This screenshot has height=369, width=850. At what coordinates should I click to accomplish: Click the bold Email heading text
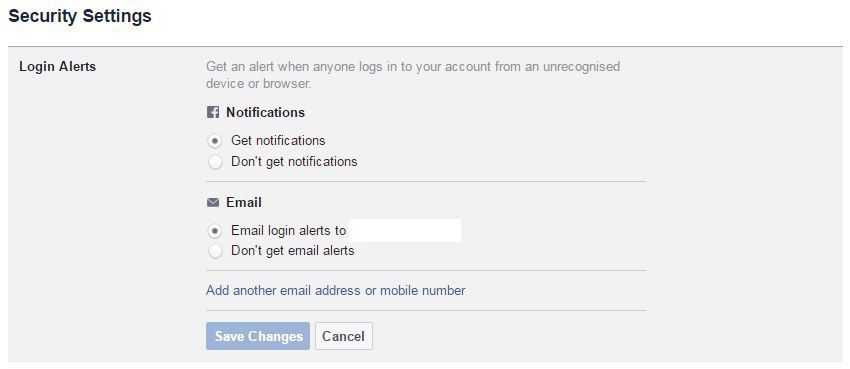point(244,203)
